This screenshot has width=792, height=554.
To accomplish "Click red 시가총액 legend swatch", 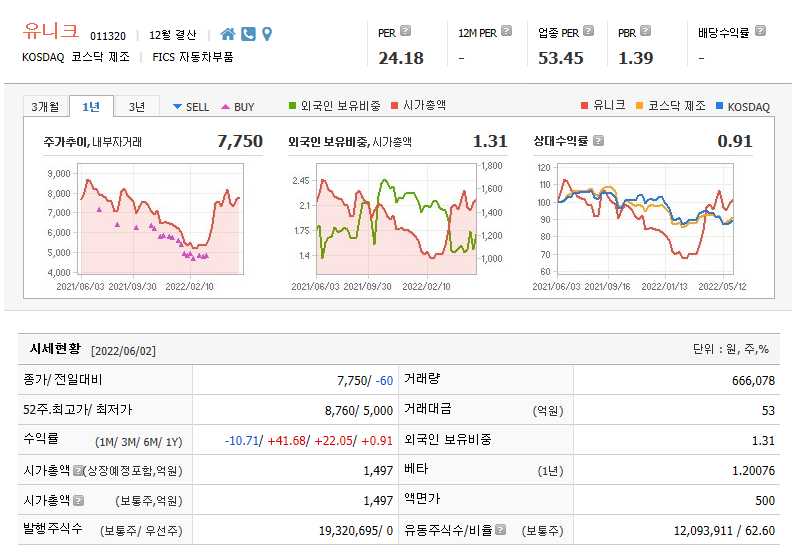I will 394,106.
